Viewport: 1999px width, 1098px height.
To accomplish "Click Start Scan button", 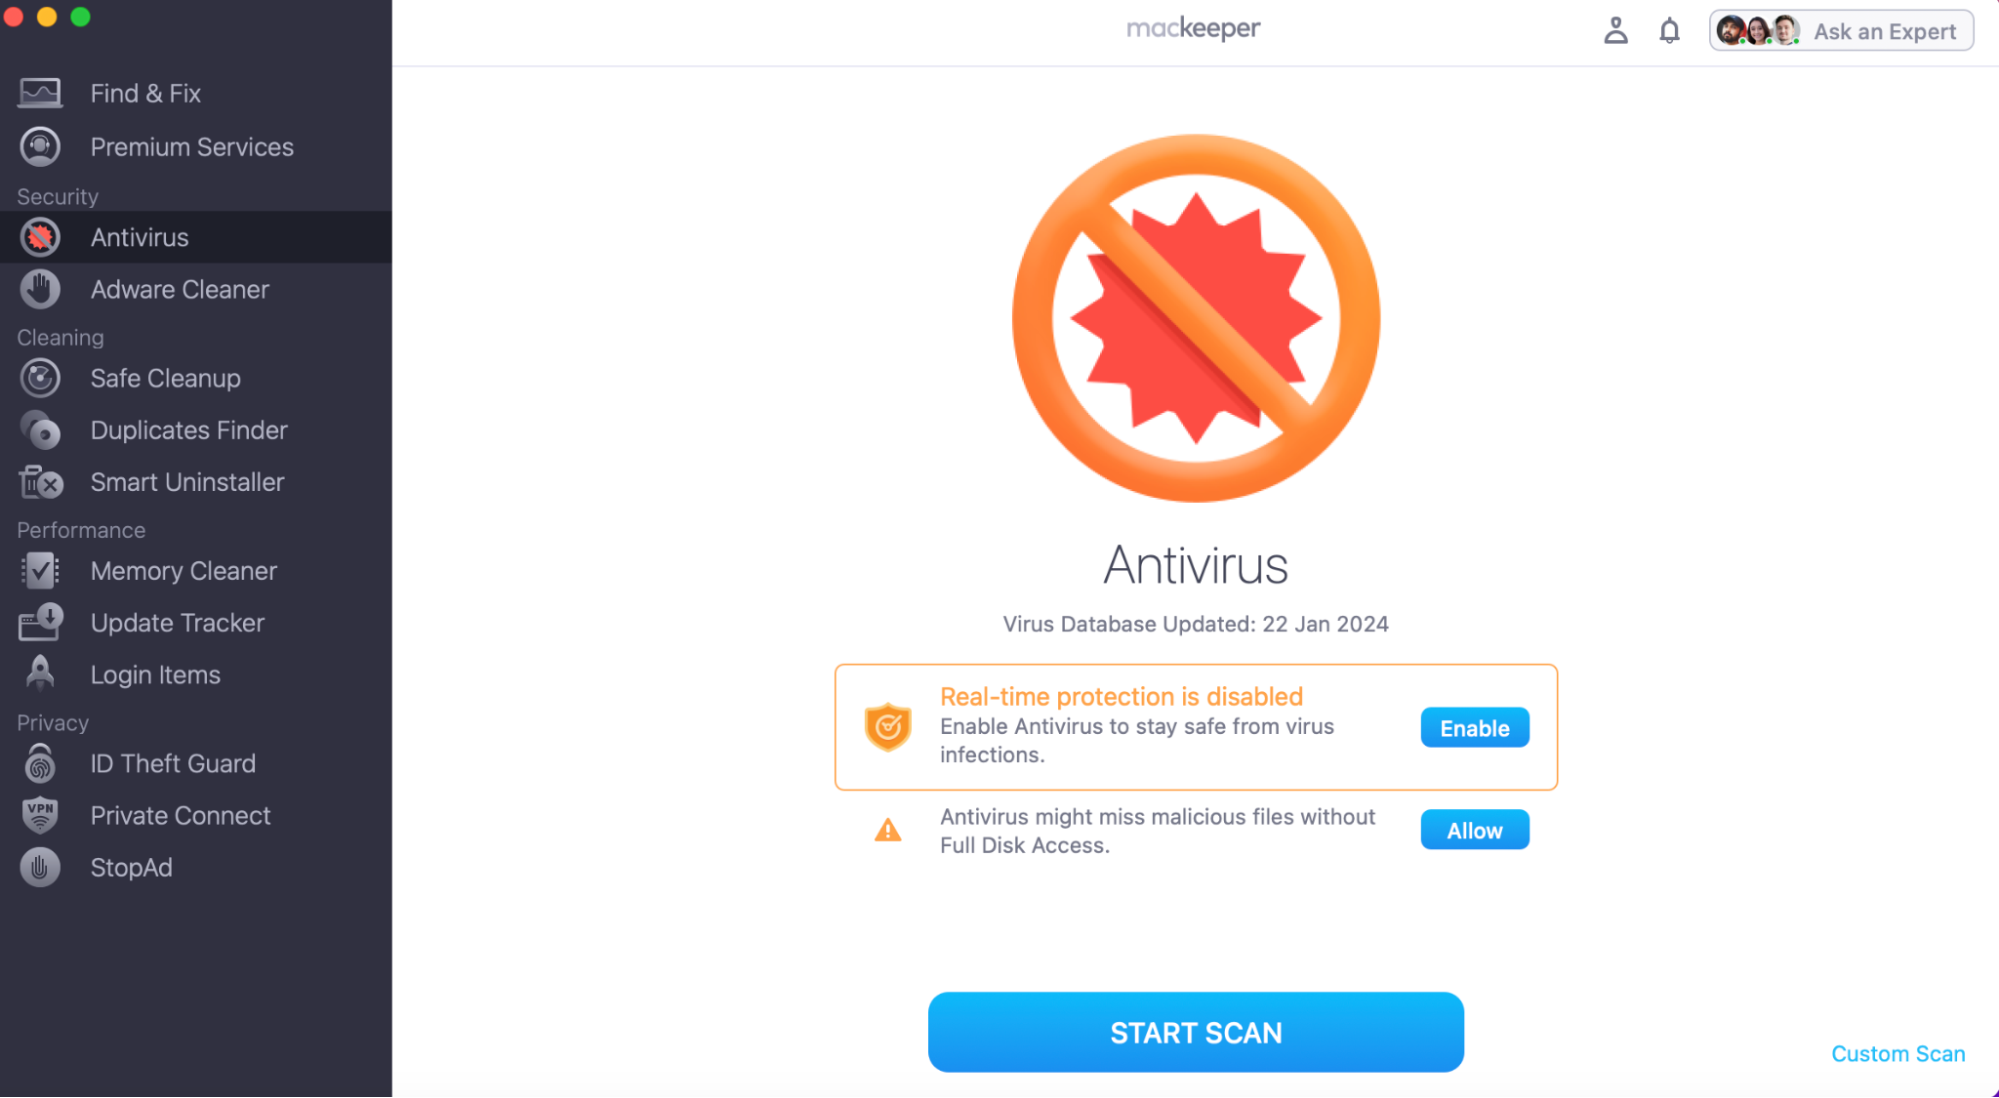I will tap(1196, 1033).
